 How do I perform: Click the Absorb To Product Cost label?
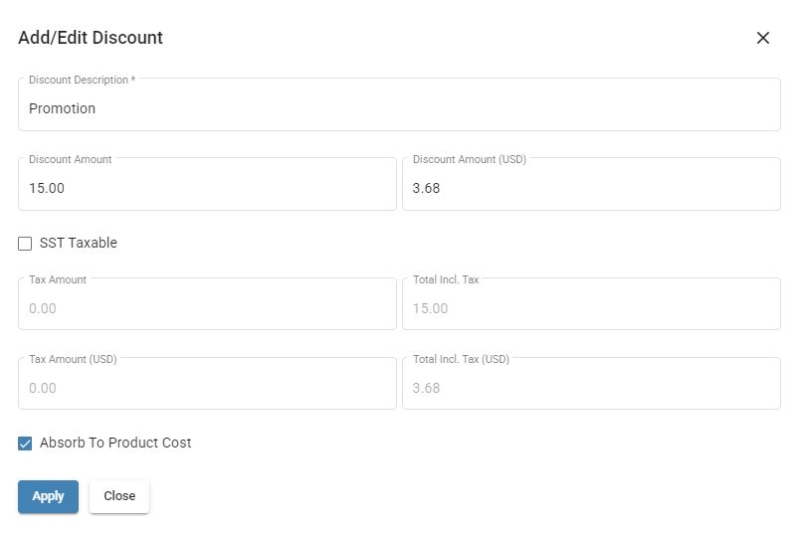pyautogui.click(x=116, y=443)
